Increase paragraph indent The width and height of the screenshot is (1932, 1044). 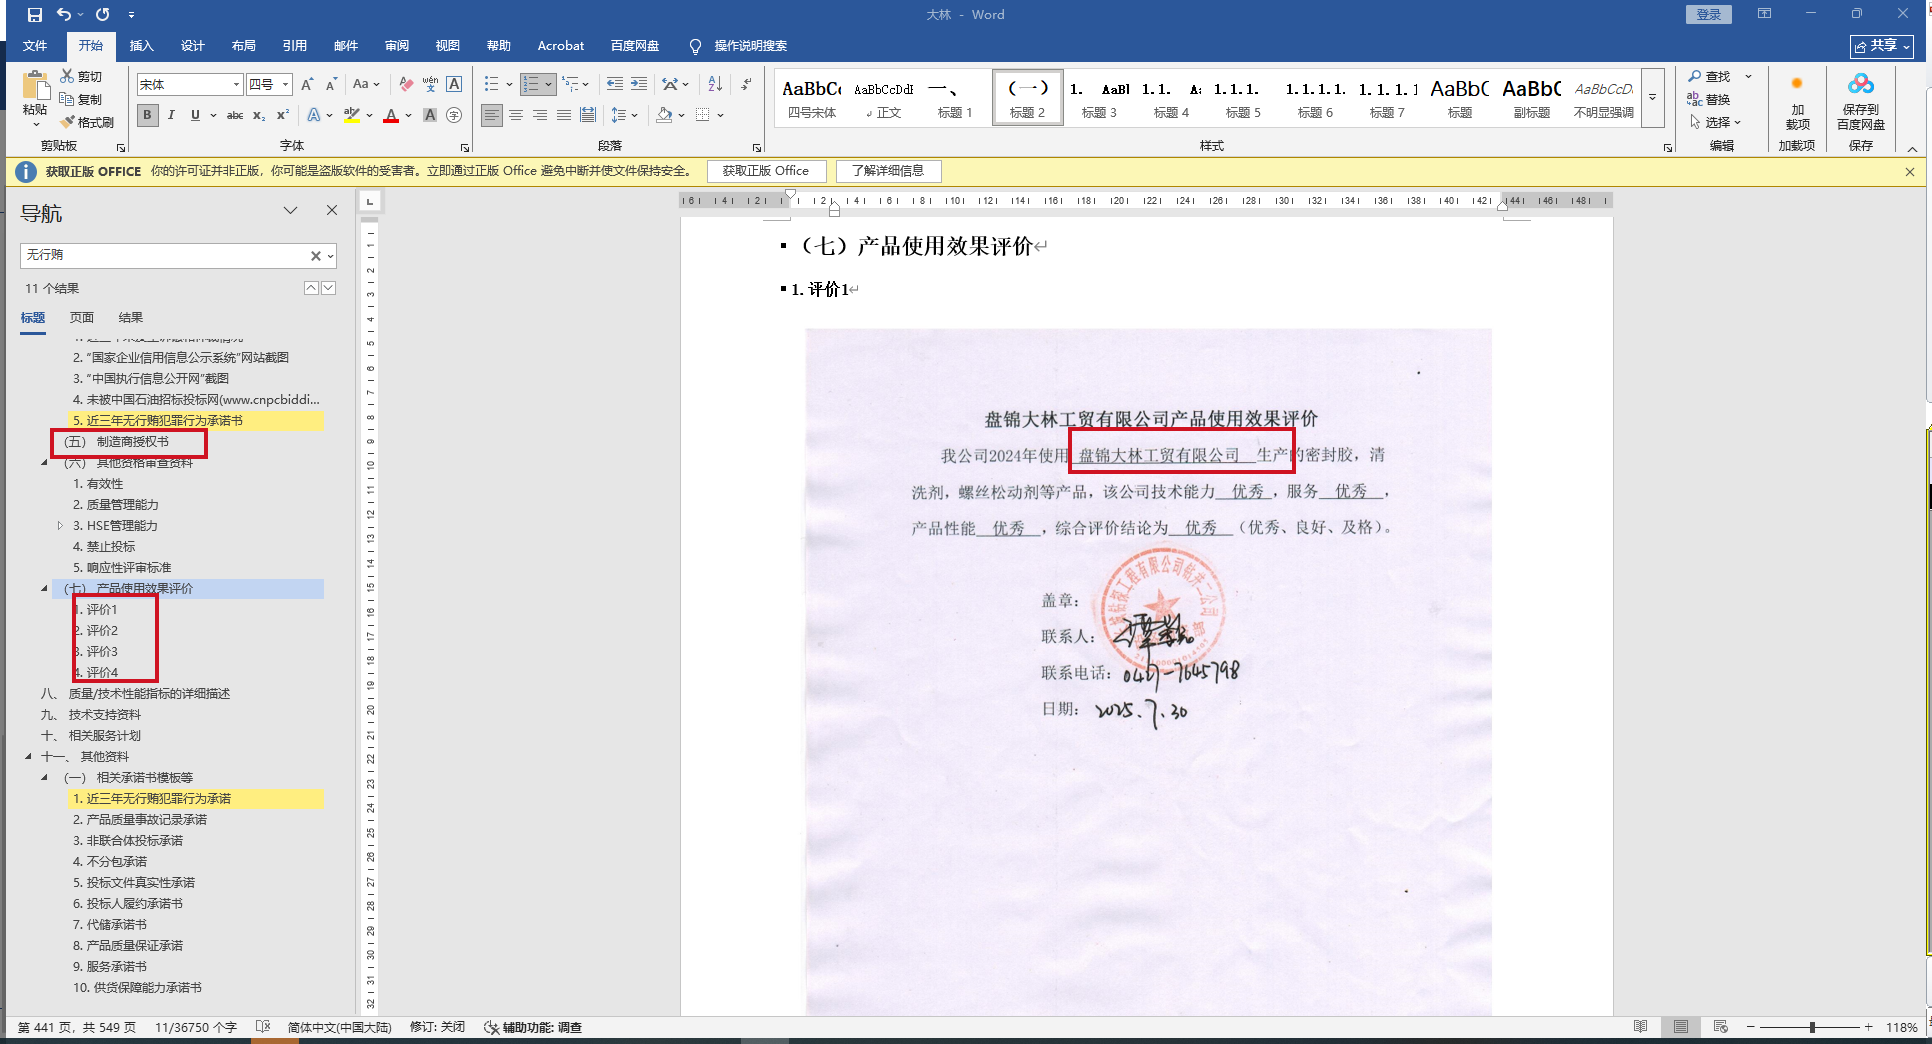[x=638, y=85]
